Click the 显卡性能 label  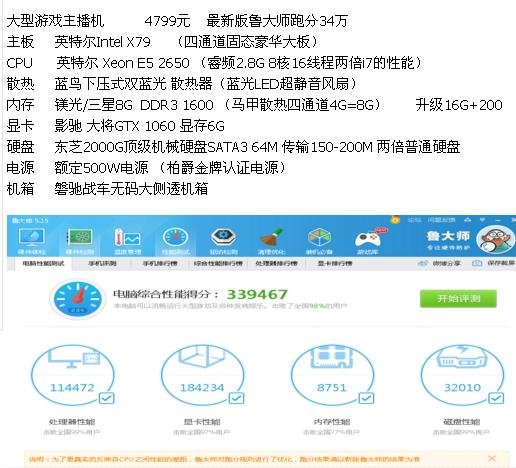tap(202, 422)
